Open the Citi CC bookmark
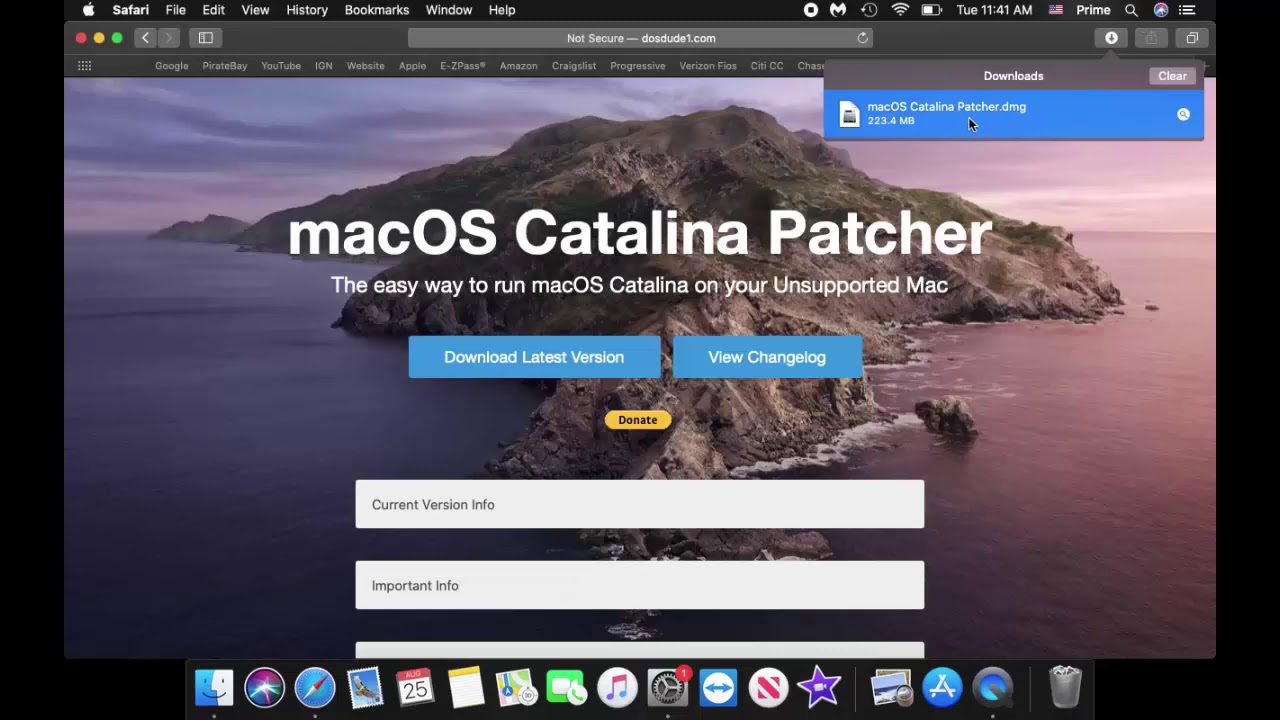Viewport: 1280px width, 720px height. click(767, 66)
